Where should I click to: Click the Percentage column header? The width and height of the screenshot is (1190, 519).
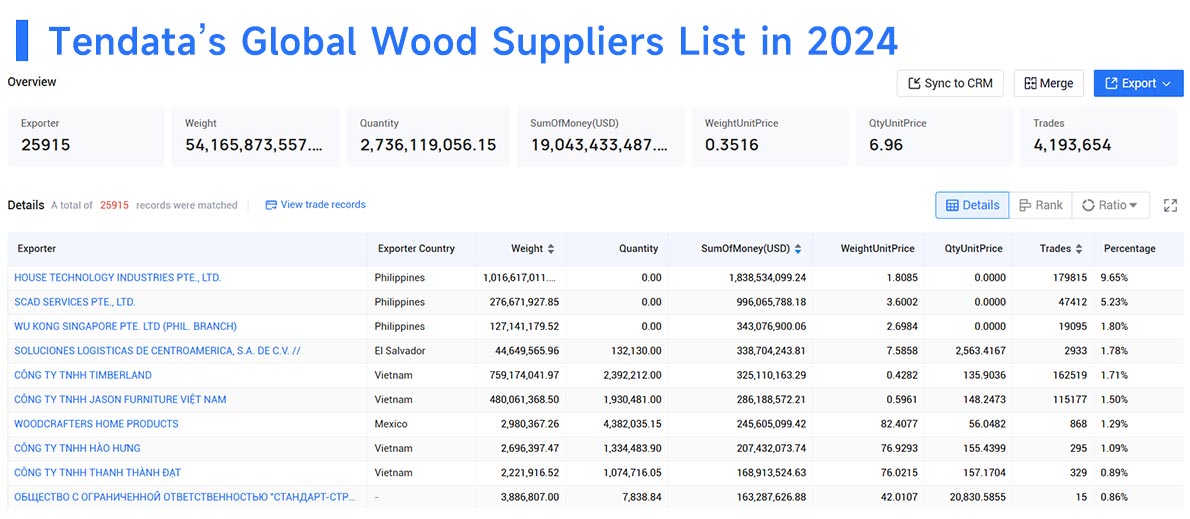(1129, 248)
